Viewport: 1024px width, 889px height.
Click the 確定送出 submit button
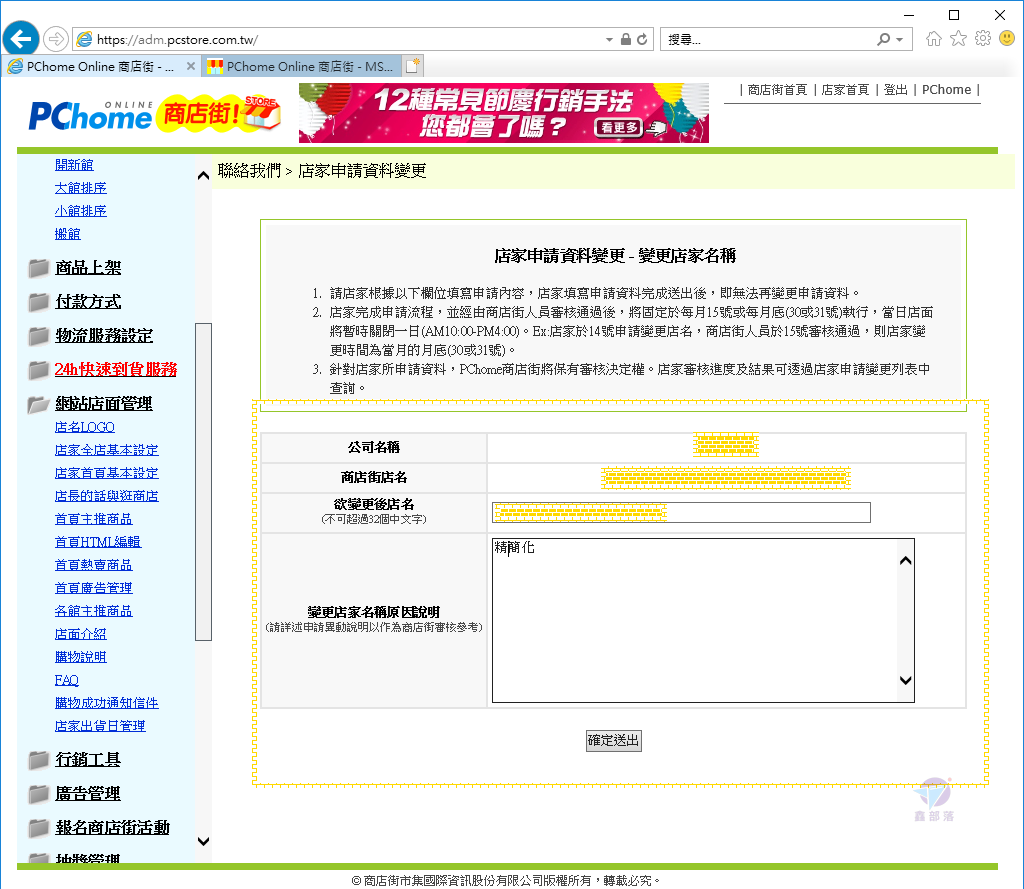click(x=614, y=741)
